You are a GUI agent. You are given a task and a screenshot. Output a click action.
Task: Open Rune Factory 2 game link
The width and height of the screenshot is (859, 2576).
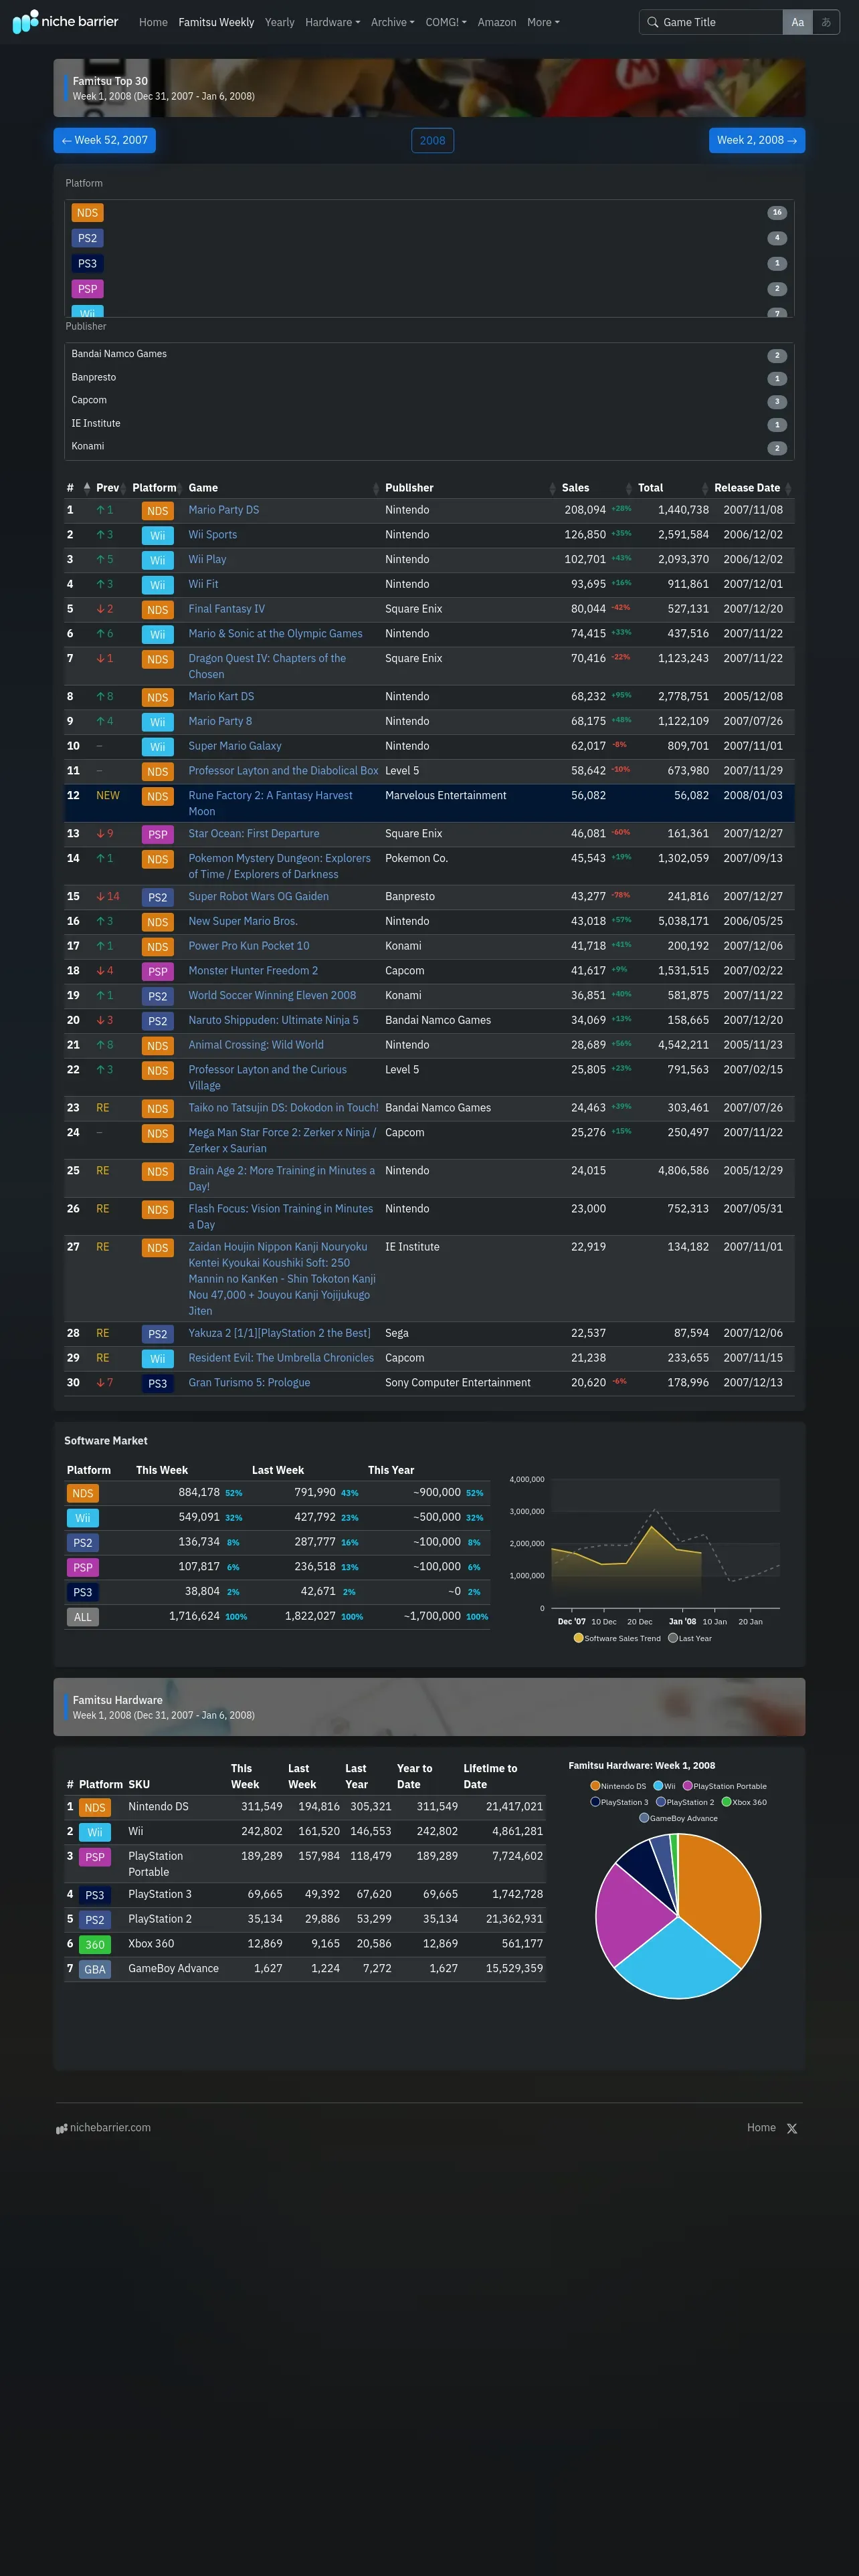coord(270,804)
